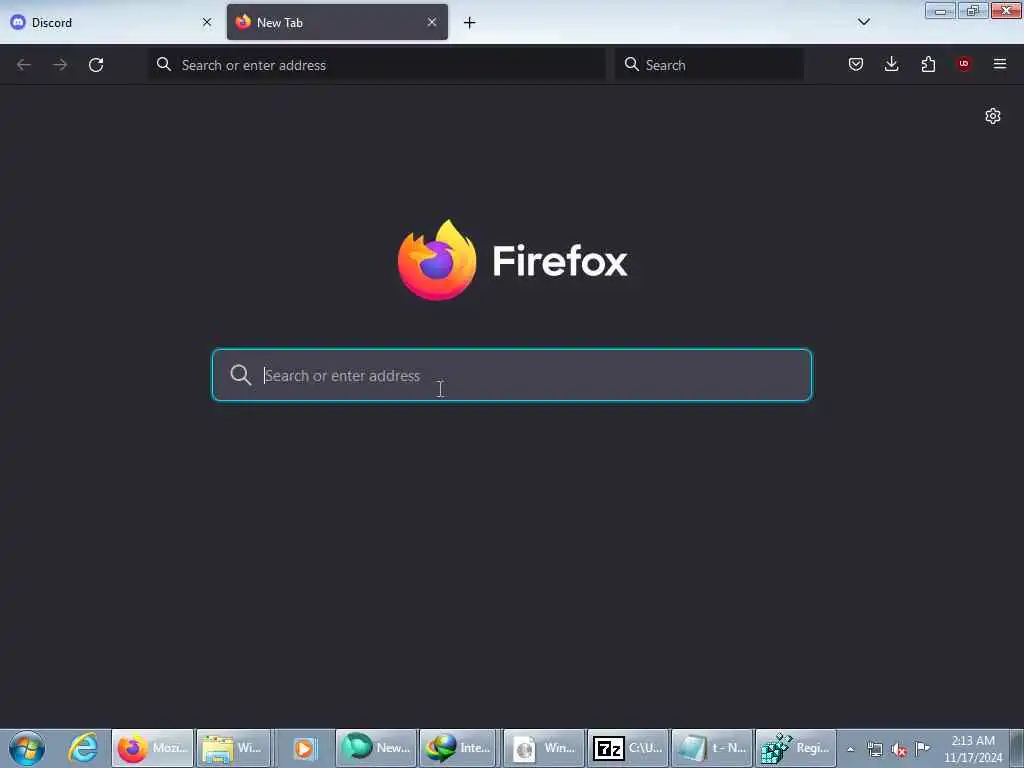Open the Action Center flag icon
The height and width of the screenshot is (768, 1024).
[922, 748]
